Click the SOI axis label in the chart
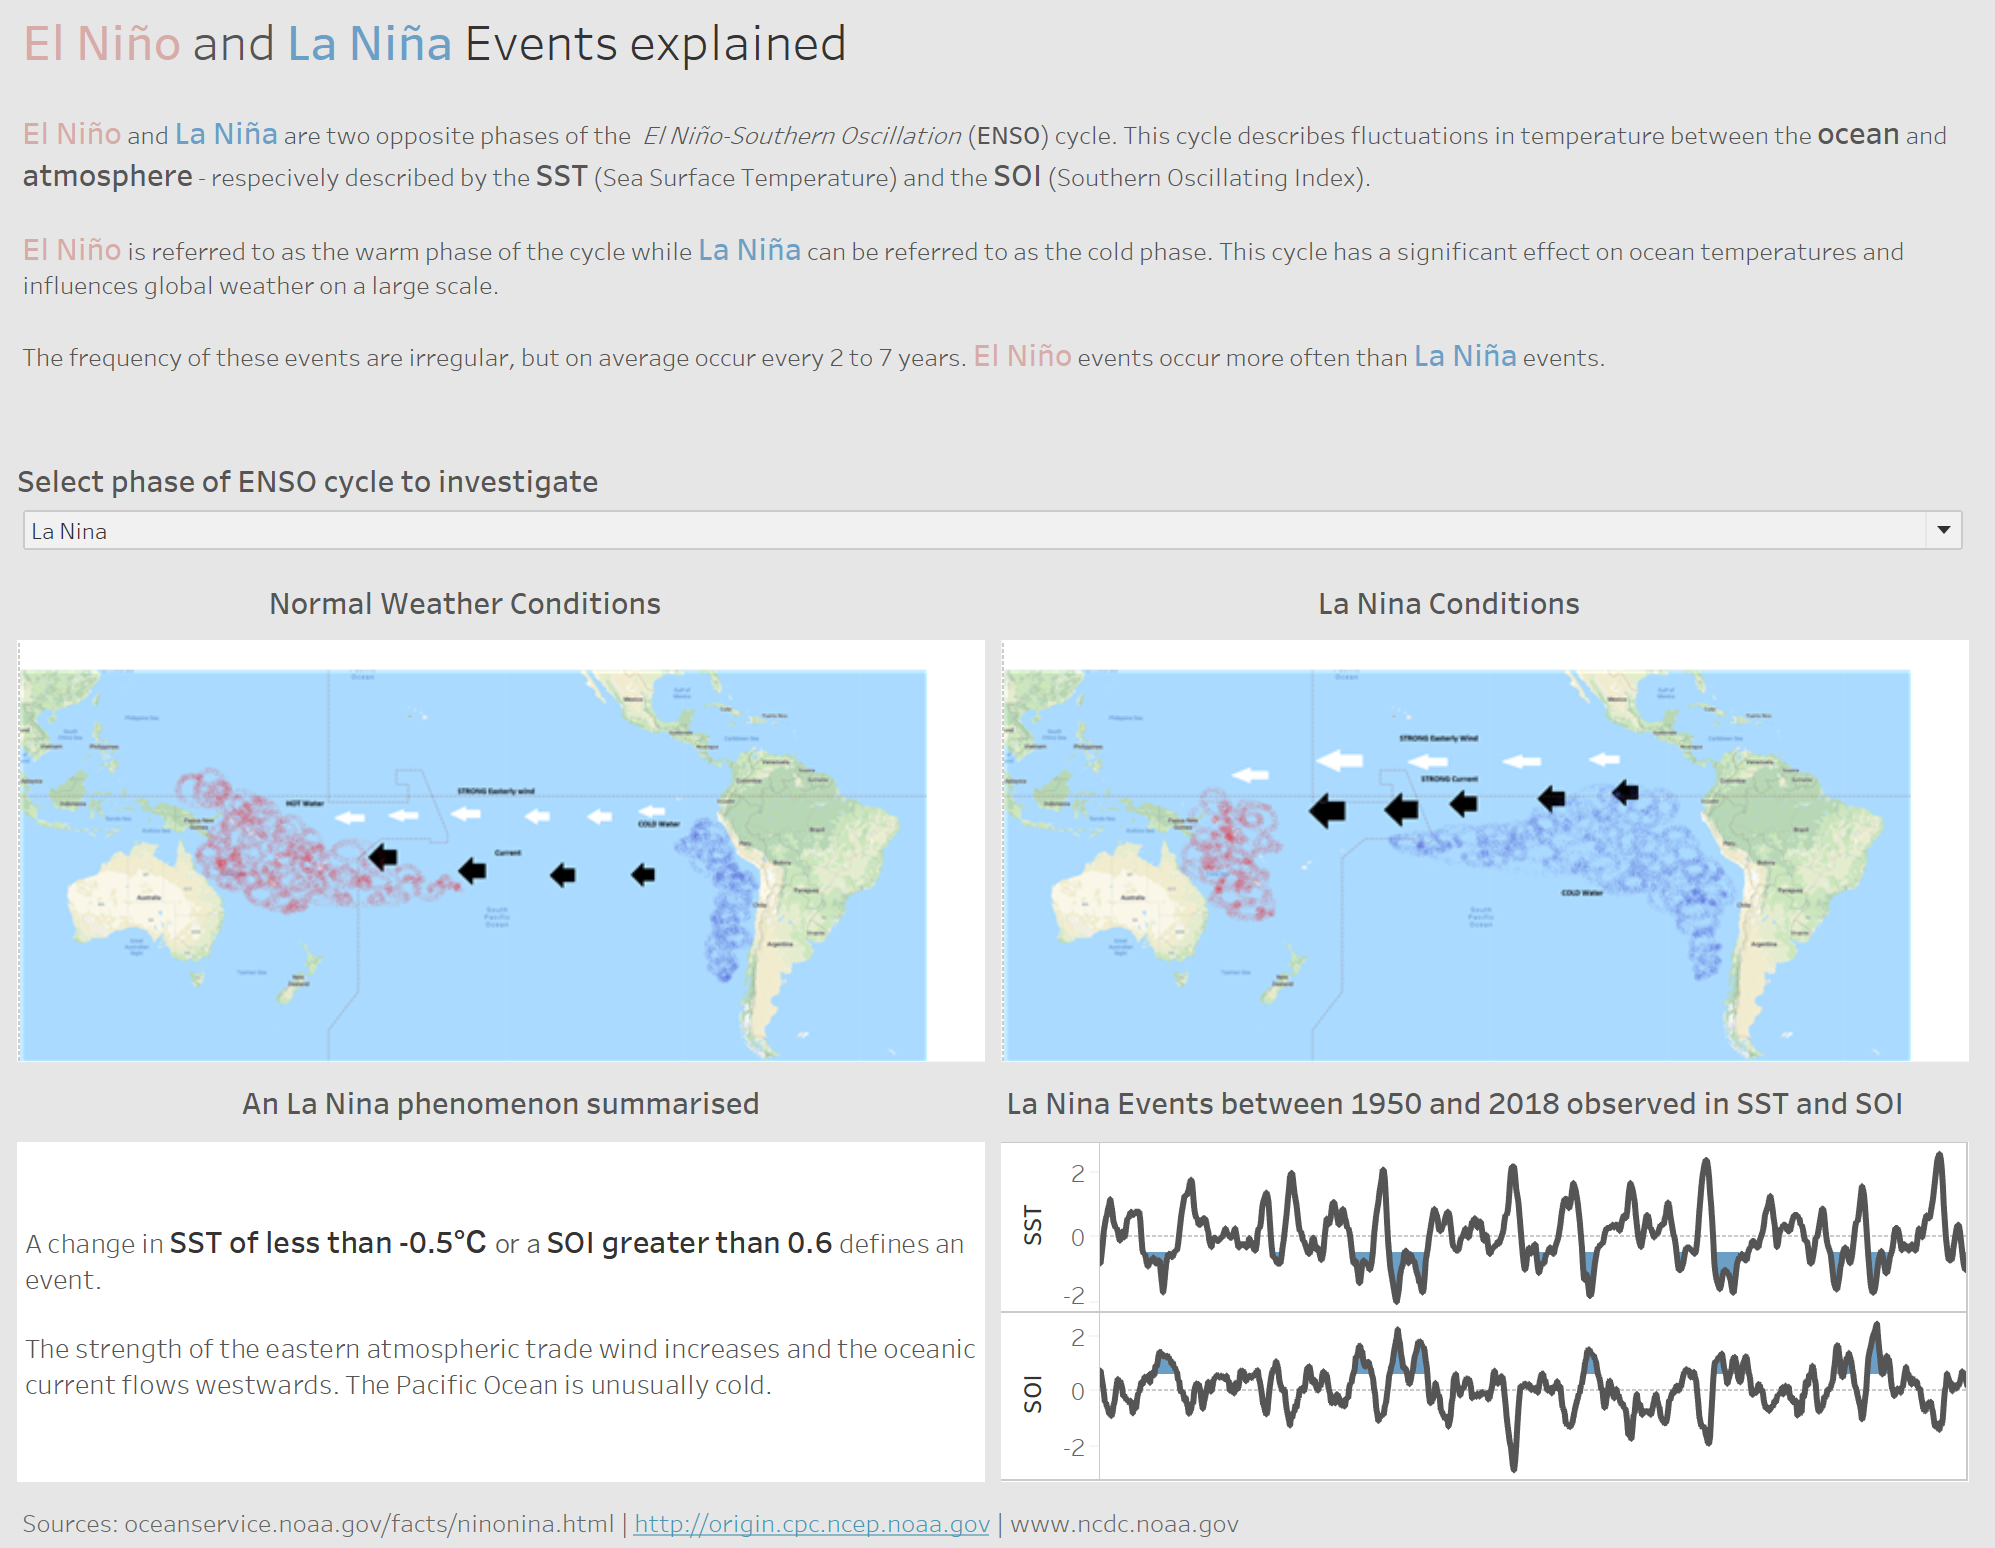The image size is (1995, 1548). click(x=1033, y=1393)
